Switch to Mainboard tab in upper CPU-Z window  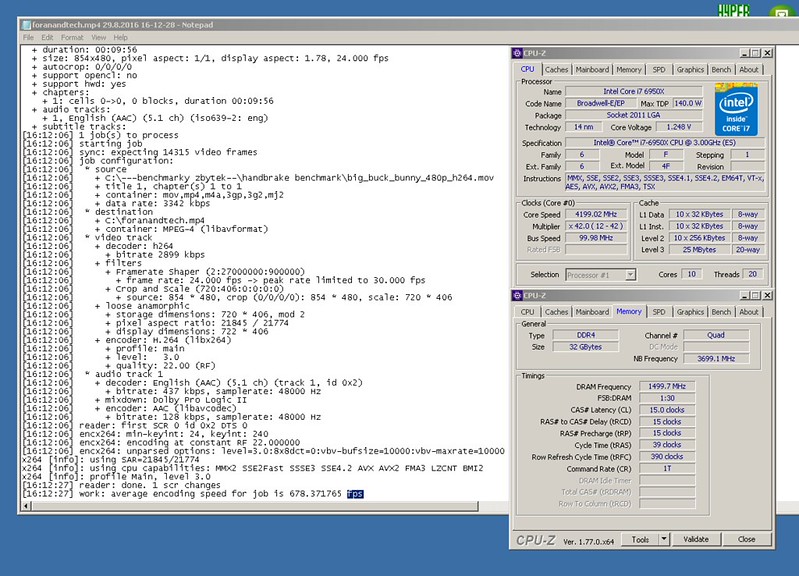591,70
